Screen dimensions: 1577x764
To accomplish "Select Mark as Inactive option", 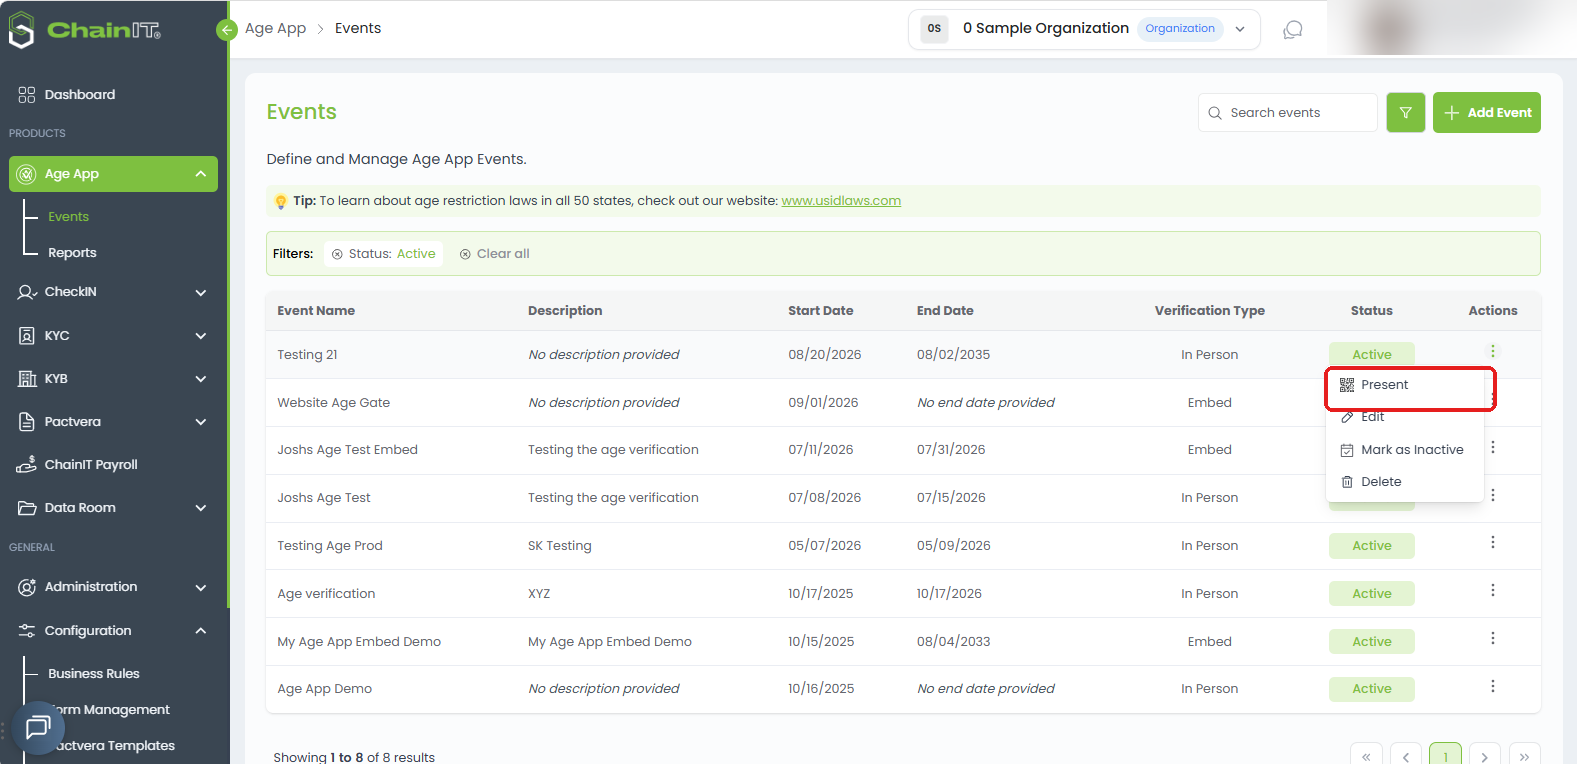I will click(1404, 450).
